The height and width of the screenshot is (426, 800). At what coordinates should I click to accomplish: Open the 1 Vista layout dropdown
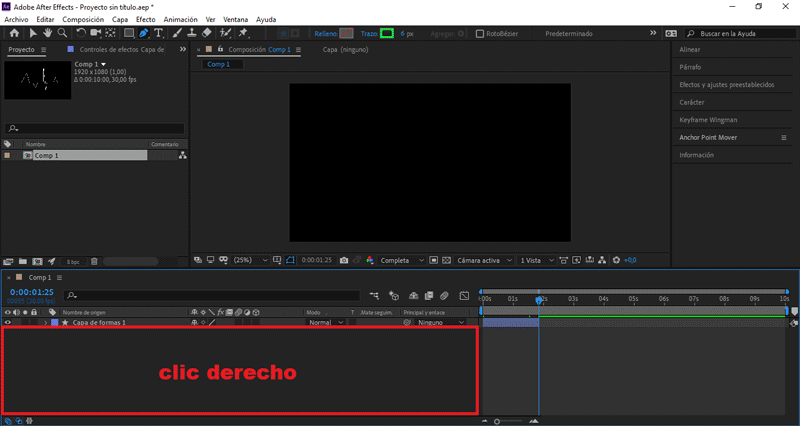536,260
